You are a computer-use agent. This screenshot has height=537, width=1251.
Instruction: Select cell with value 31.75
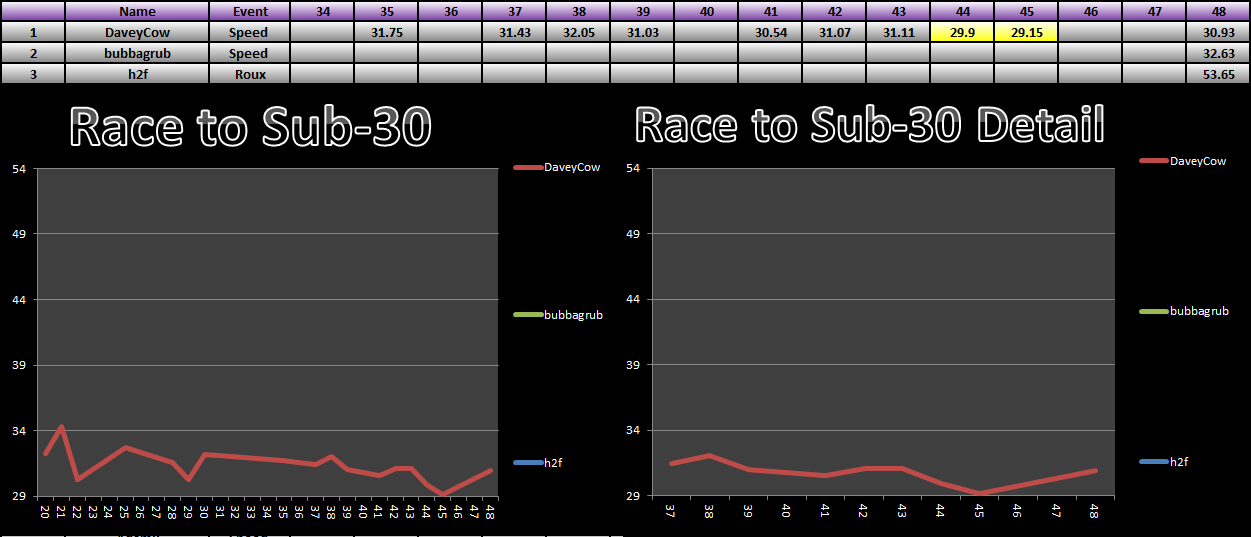tap(387, 32)
